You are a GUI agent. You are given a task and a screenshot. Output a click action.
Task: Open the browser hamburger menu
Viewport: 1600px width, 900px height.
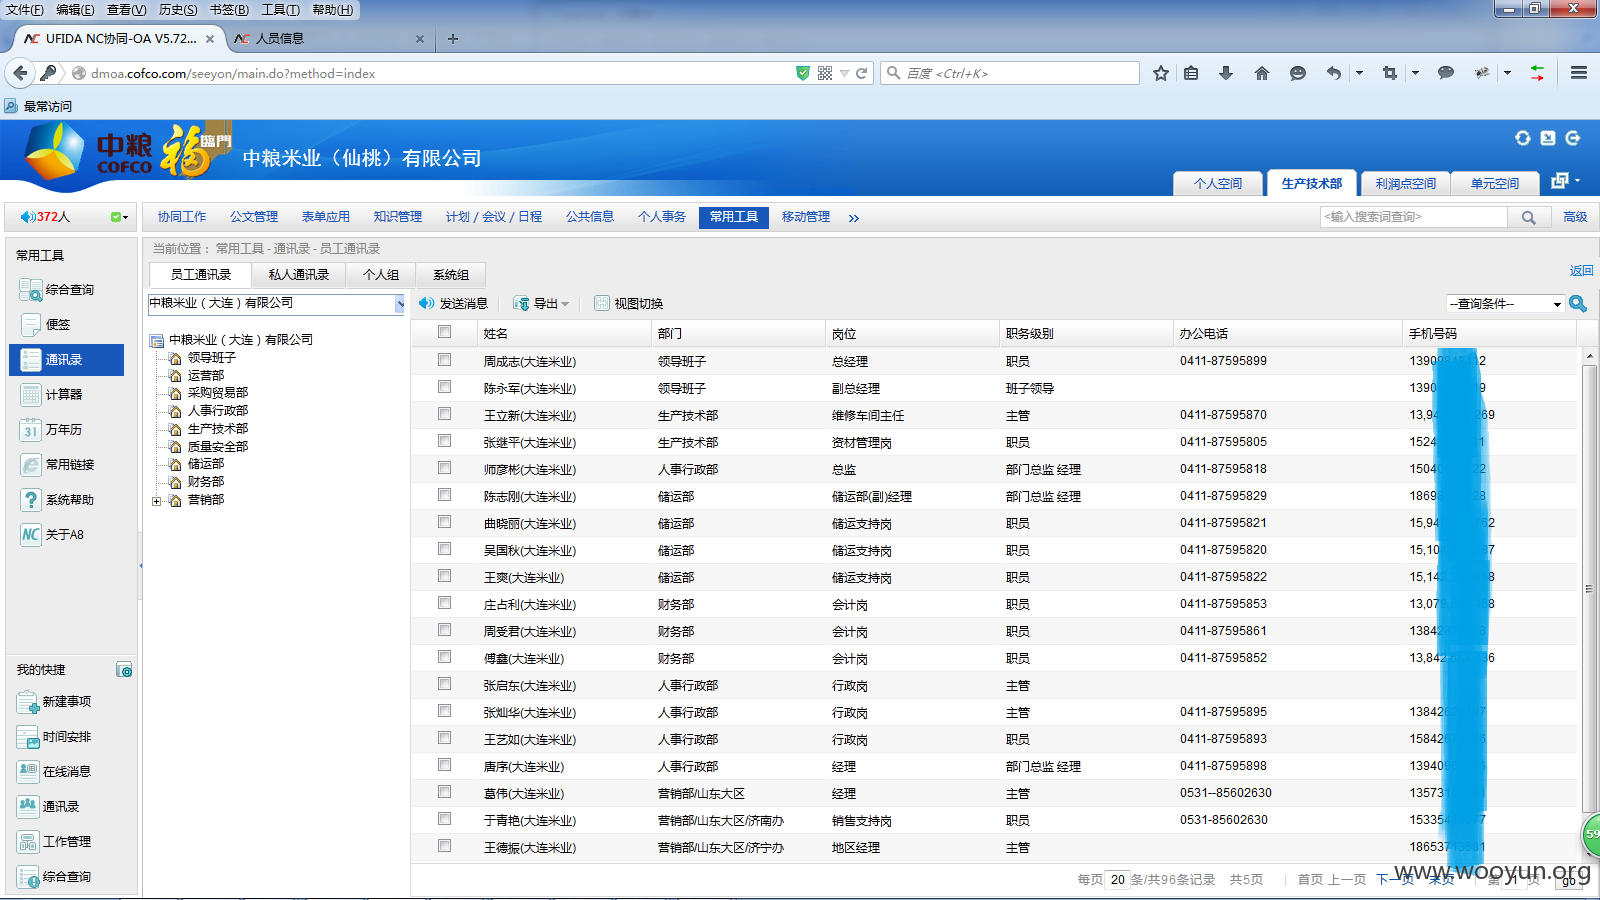(x=1579, y=73)
